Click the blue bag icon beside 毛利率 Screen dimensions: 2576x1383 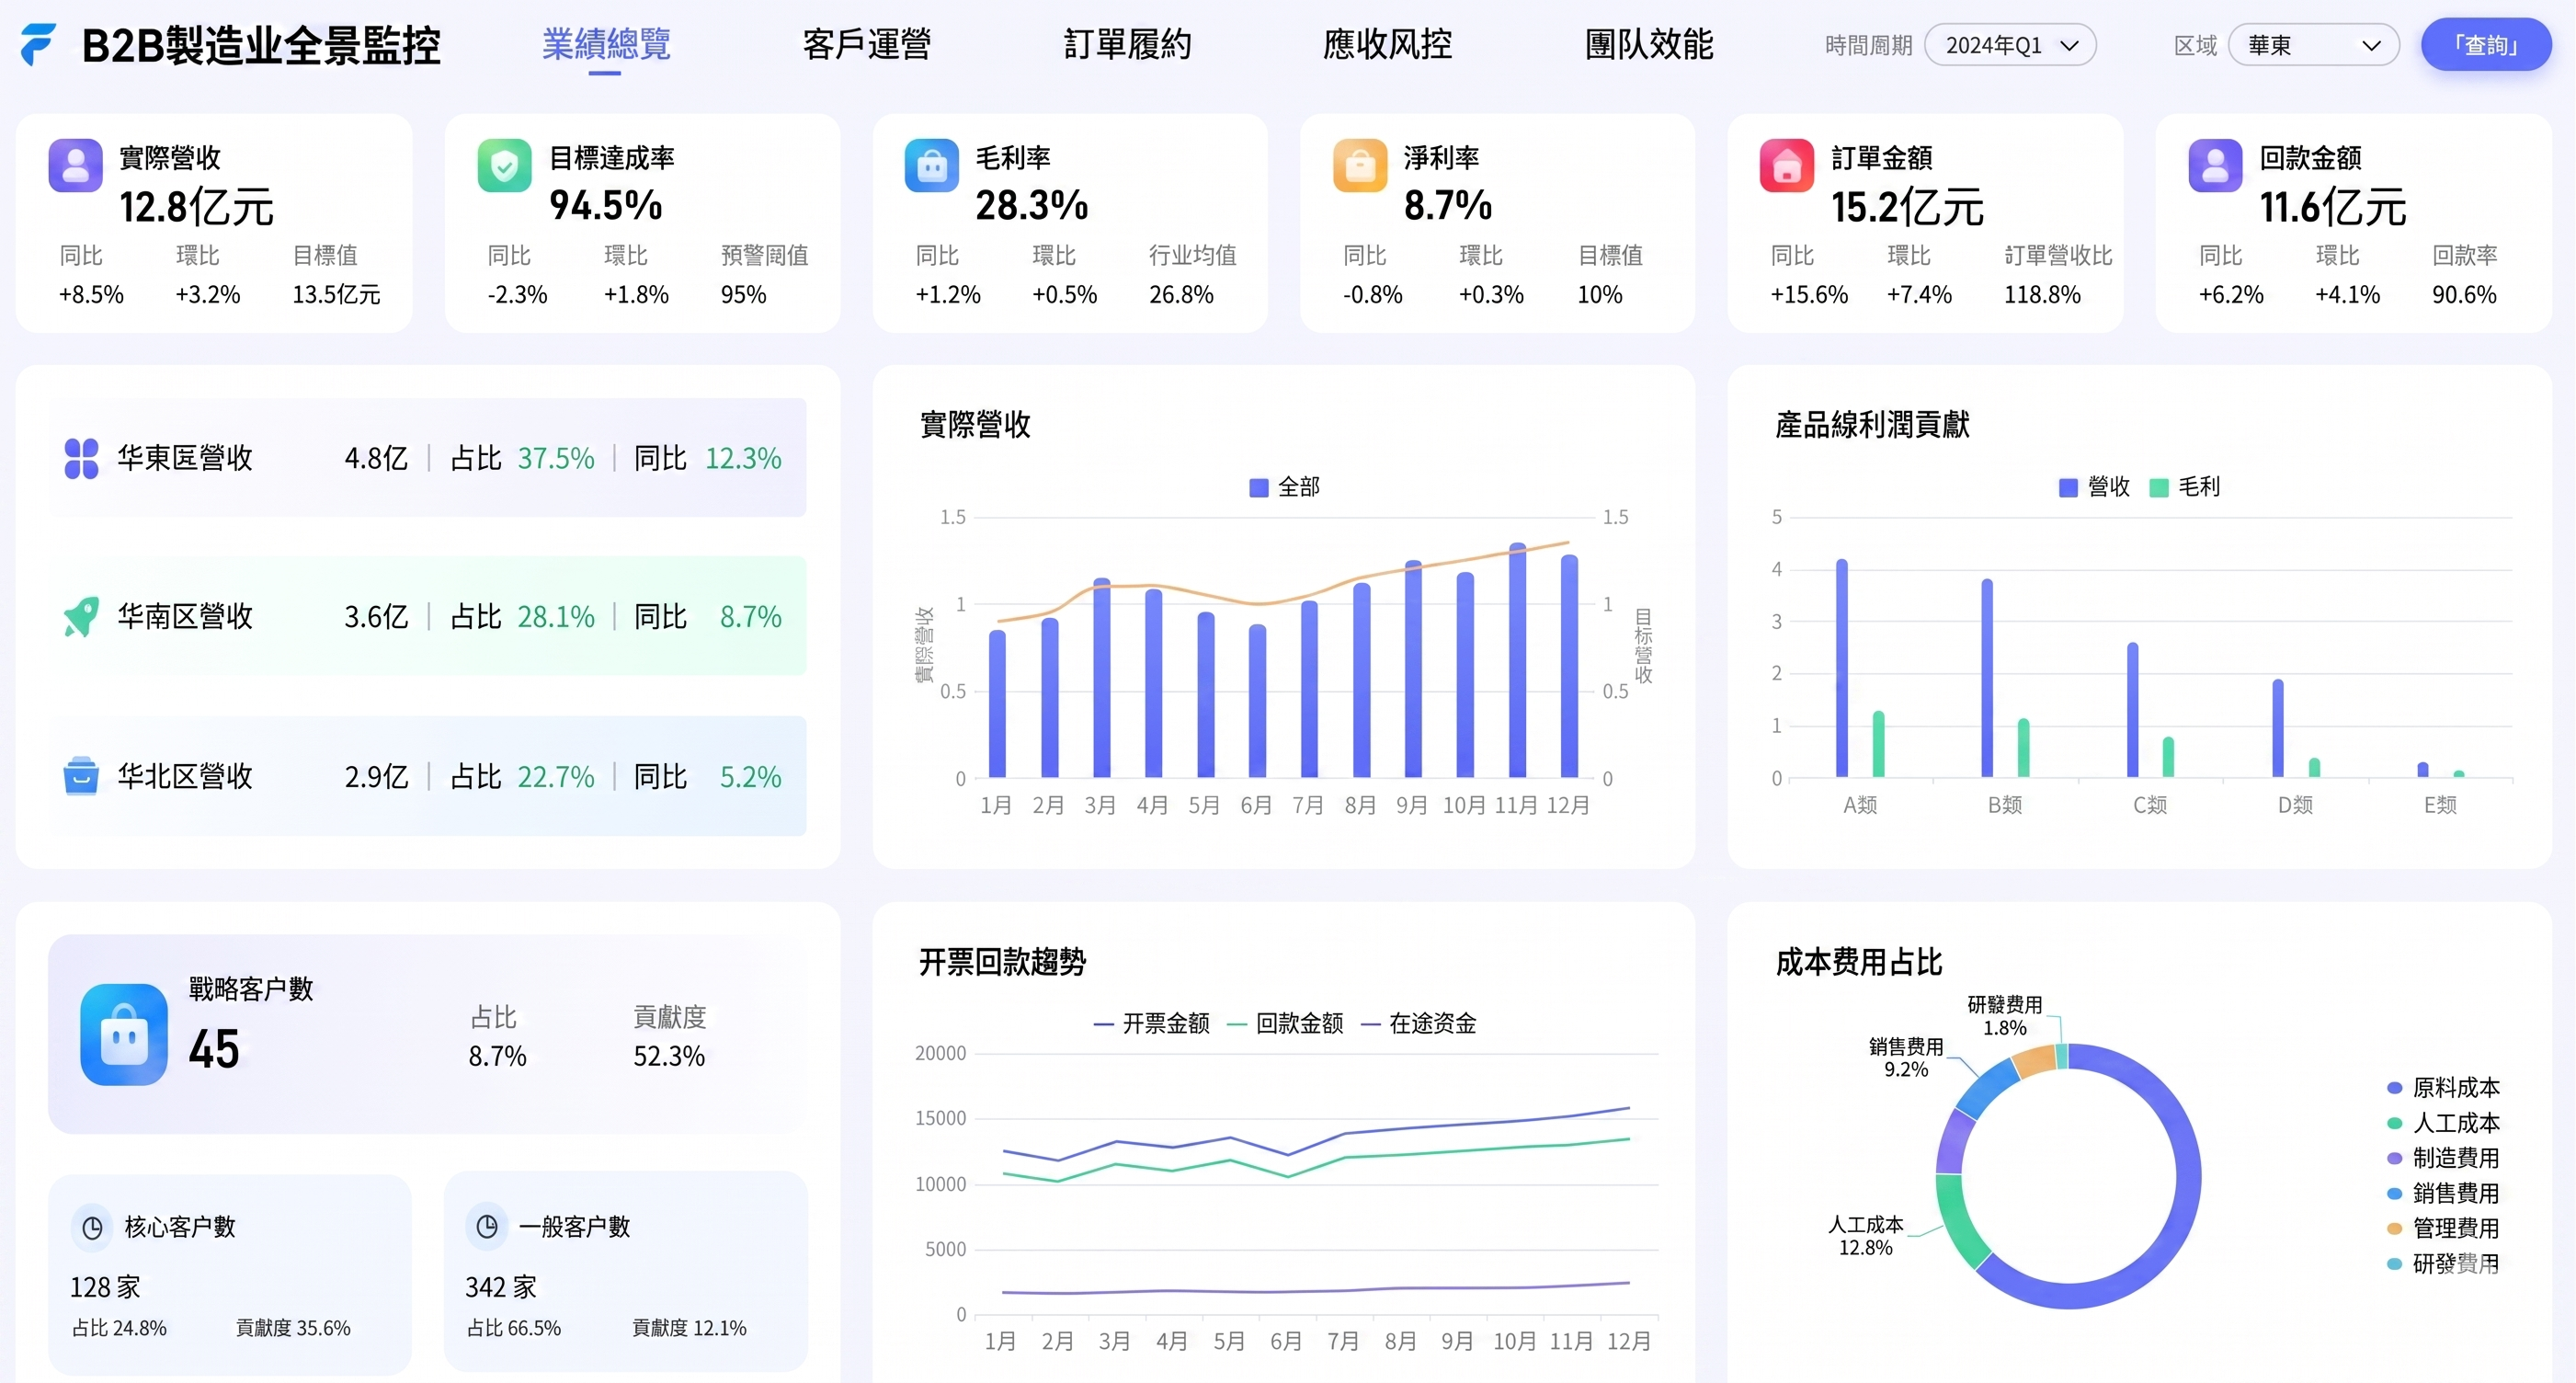point(931,165)
